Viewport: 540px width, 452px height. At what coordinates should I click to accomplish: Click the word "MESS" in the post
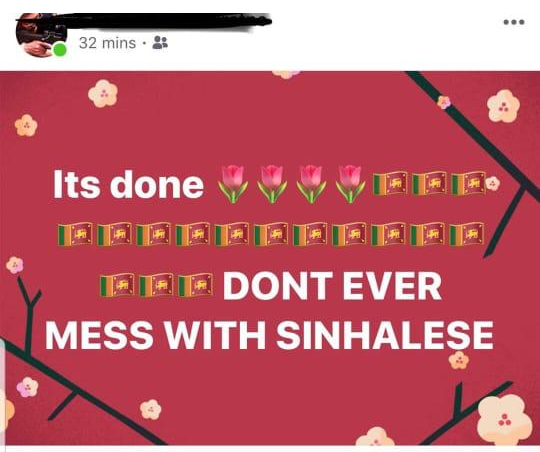tap(100, 335)
